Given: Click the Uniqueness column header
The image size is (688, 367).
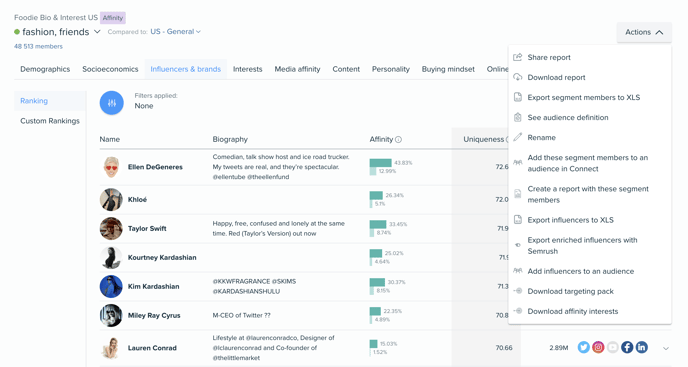Looking at the screenshot, I should click(x=484, y=139).
